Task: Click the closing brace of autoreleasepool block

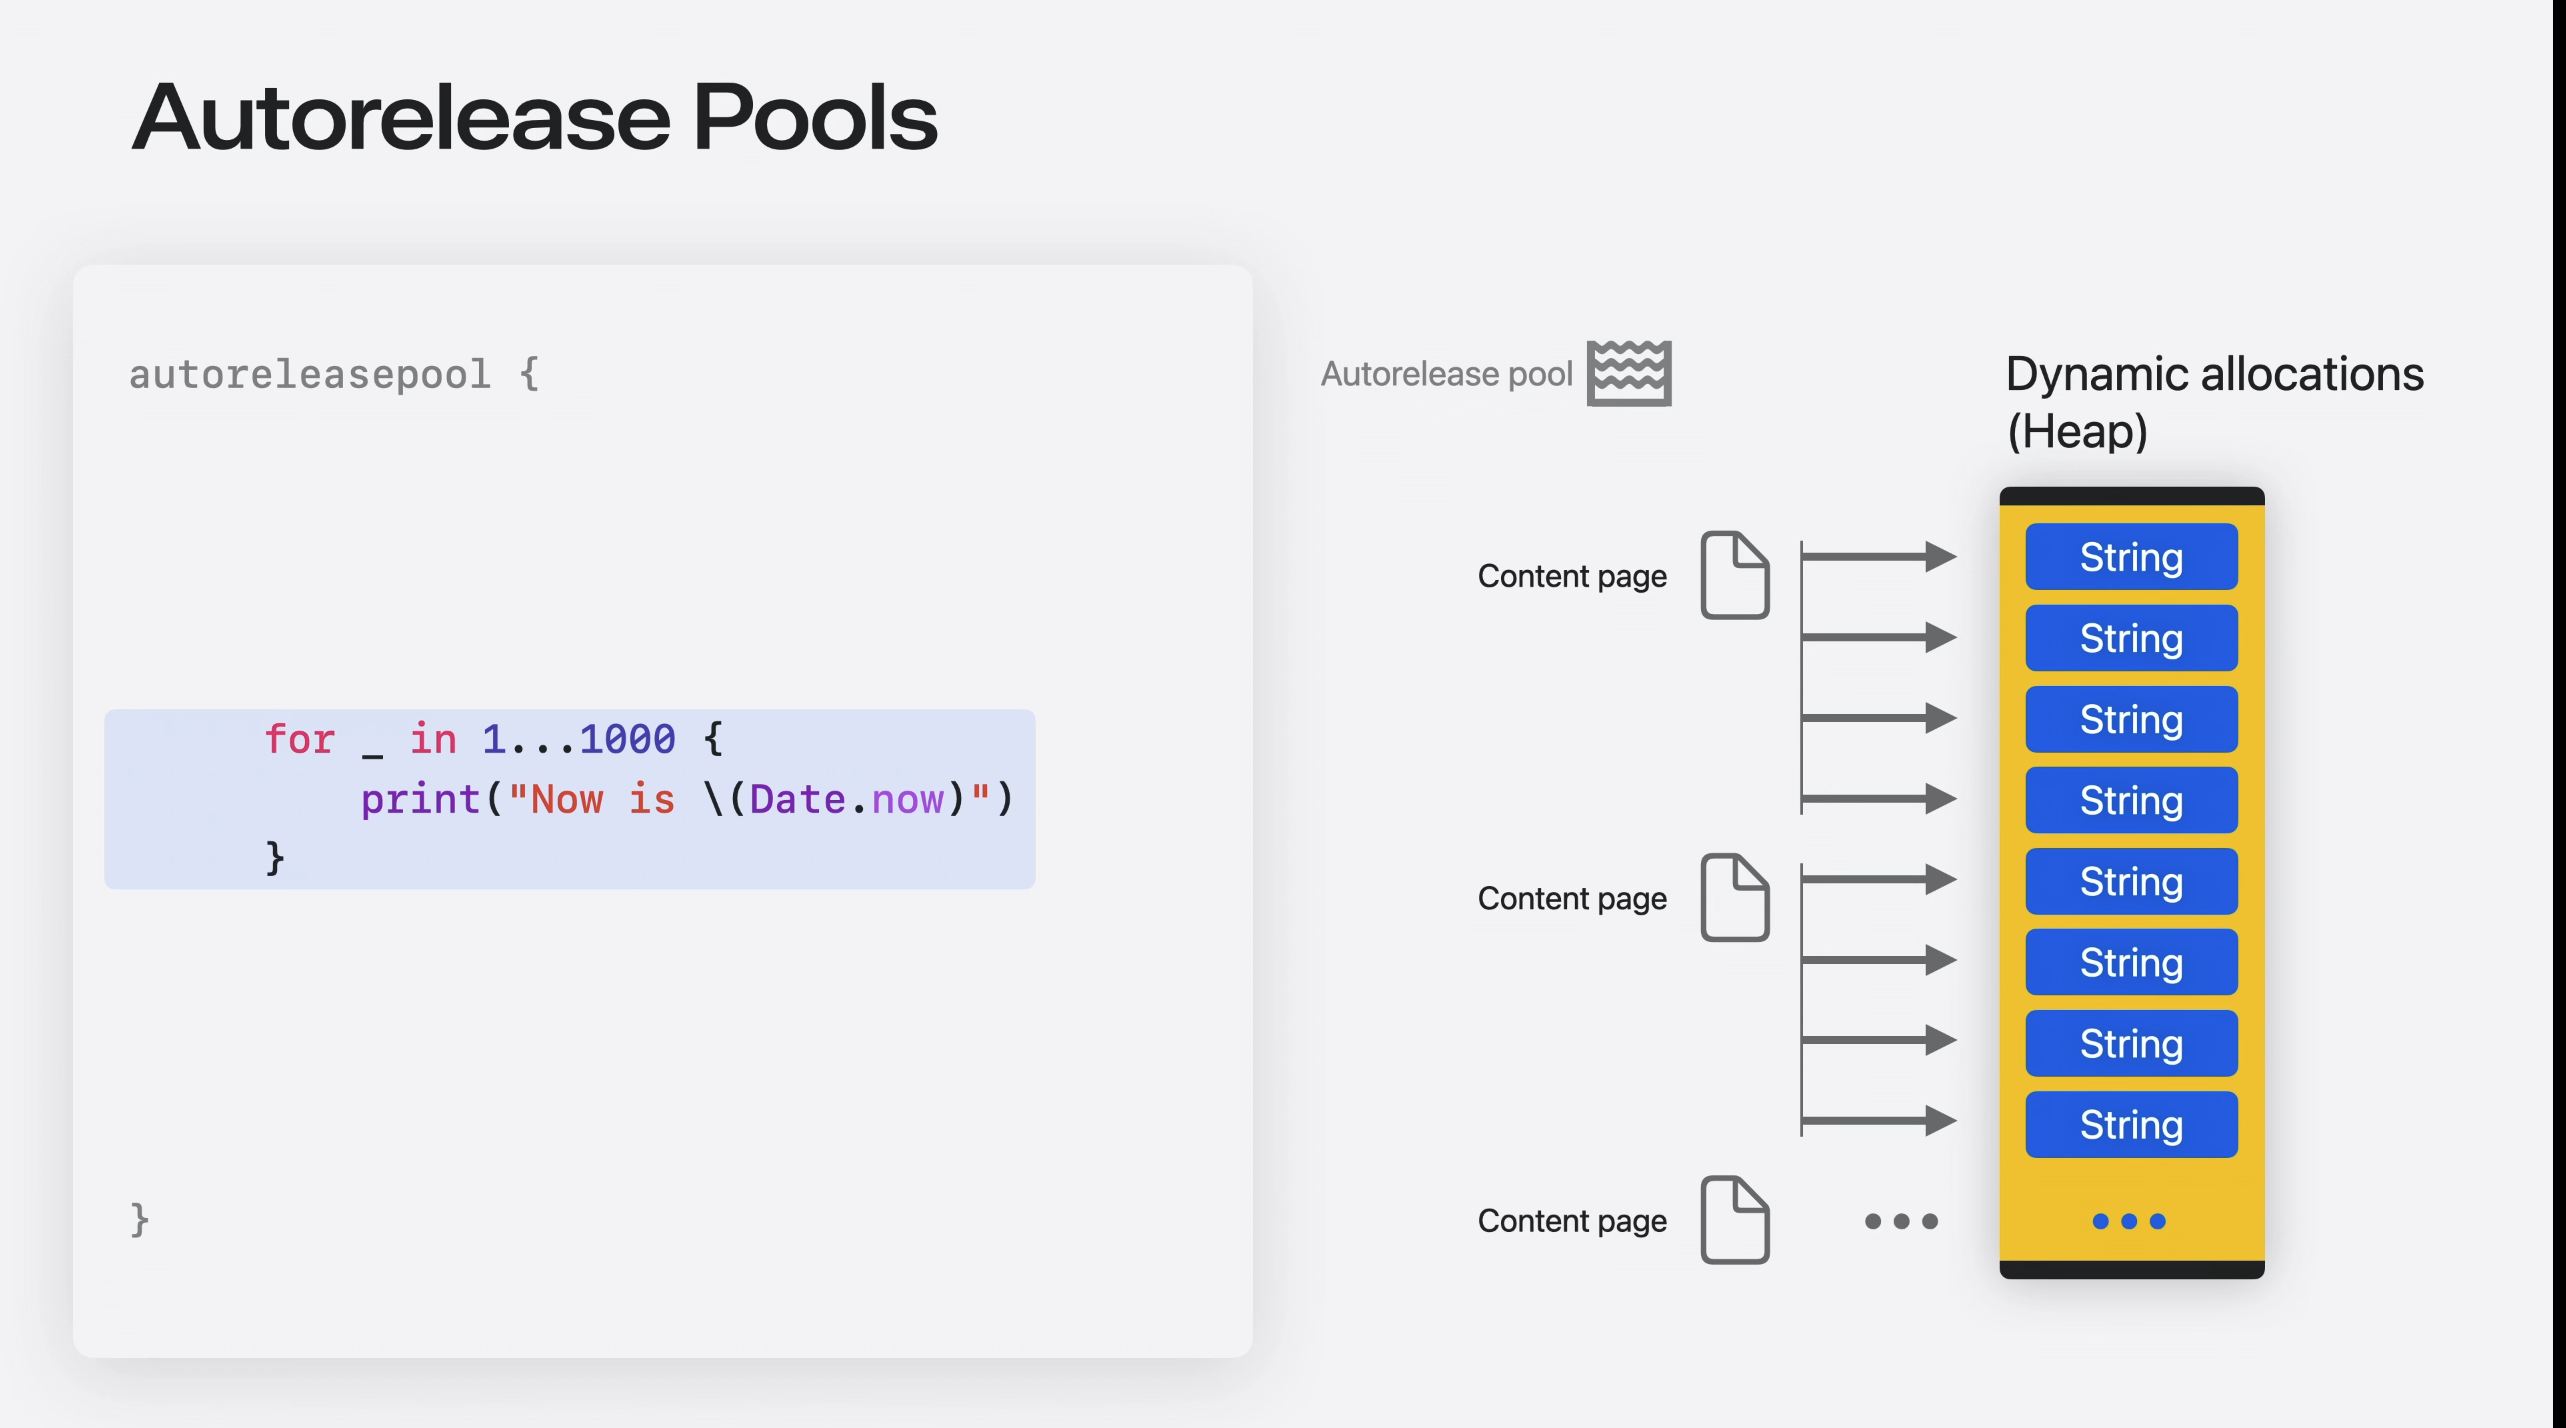Action: pos(140,1219)
